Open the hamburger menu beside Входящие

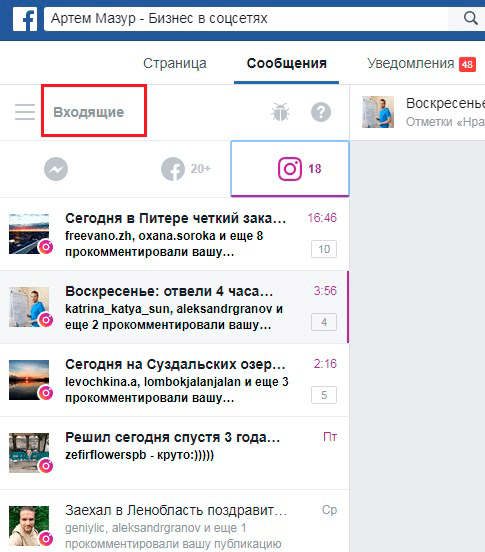[x=25, y=112]
